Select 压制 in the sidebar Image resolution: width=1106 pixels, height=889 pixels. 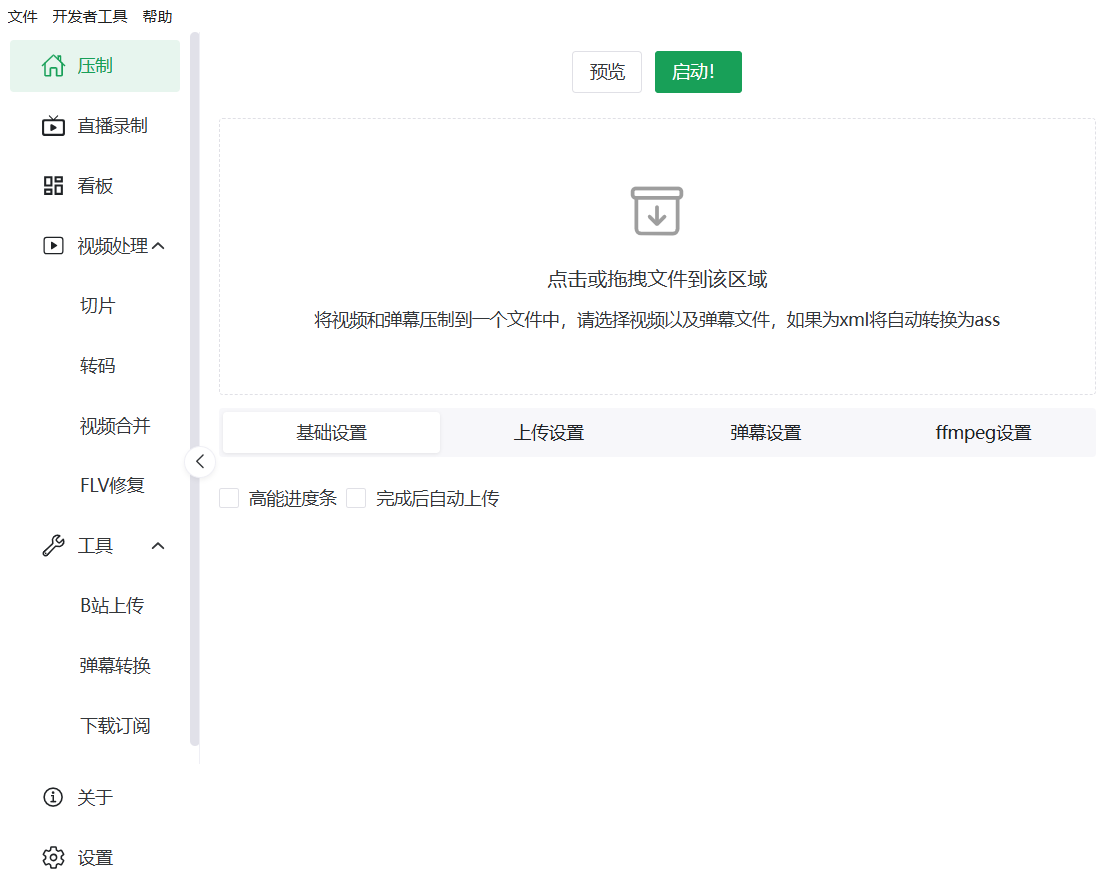pos(95,66)
